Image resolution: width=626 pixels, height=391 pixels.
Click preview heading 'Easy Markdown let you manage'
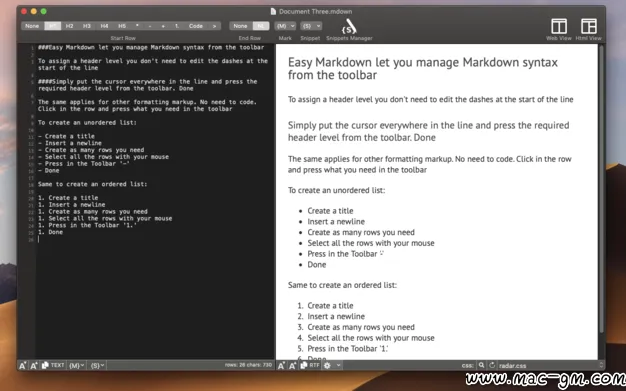coord(423,68)
